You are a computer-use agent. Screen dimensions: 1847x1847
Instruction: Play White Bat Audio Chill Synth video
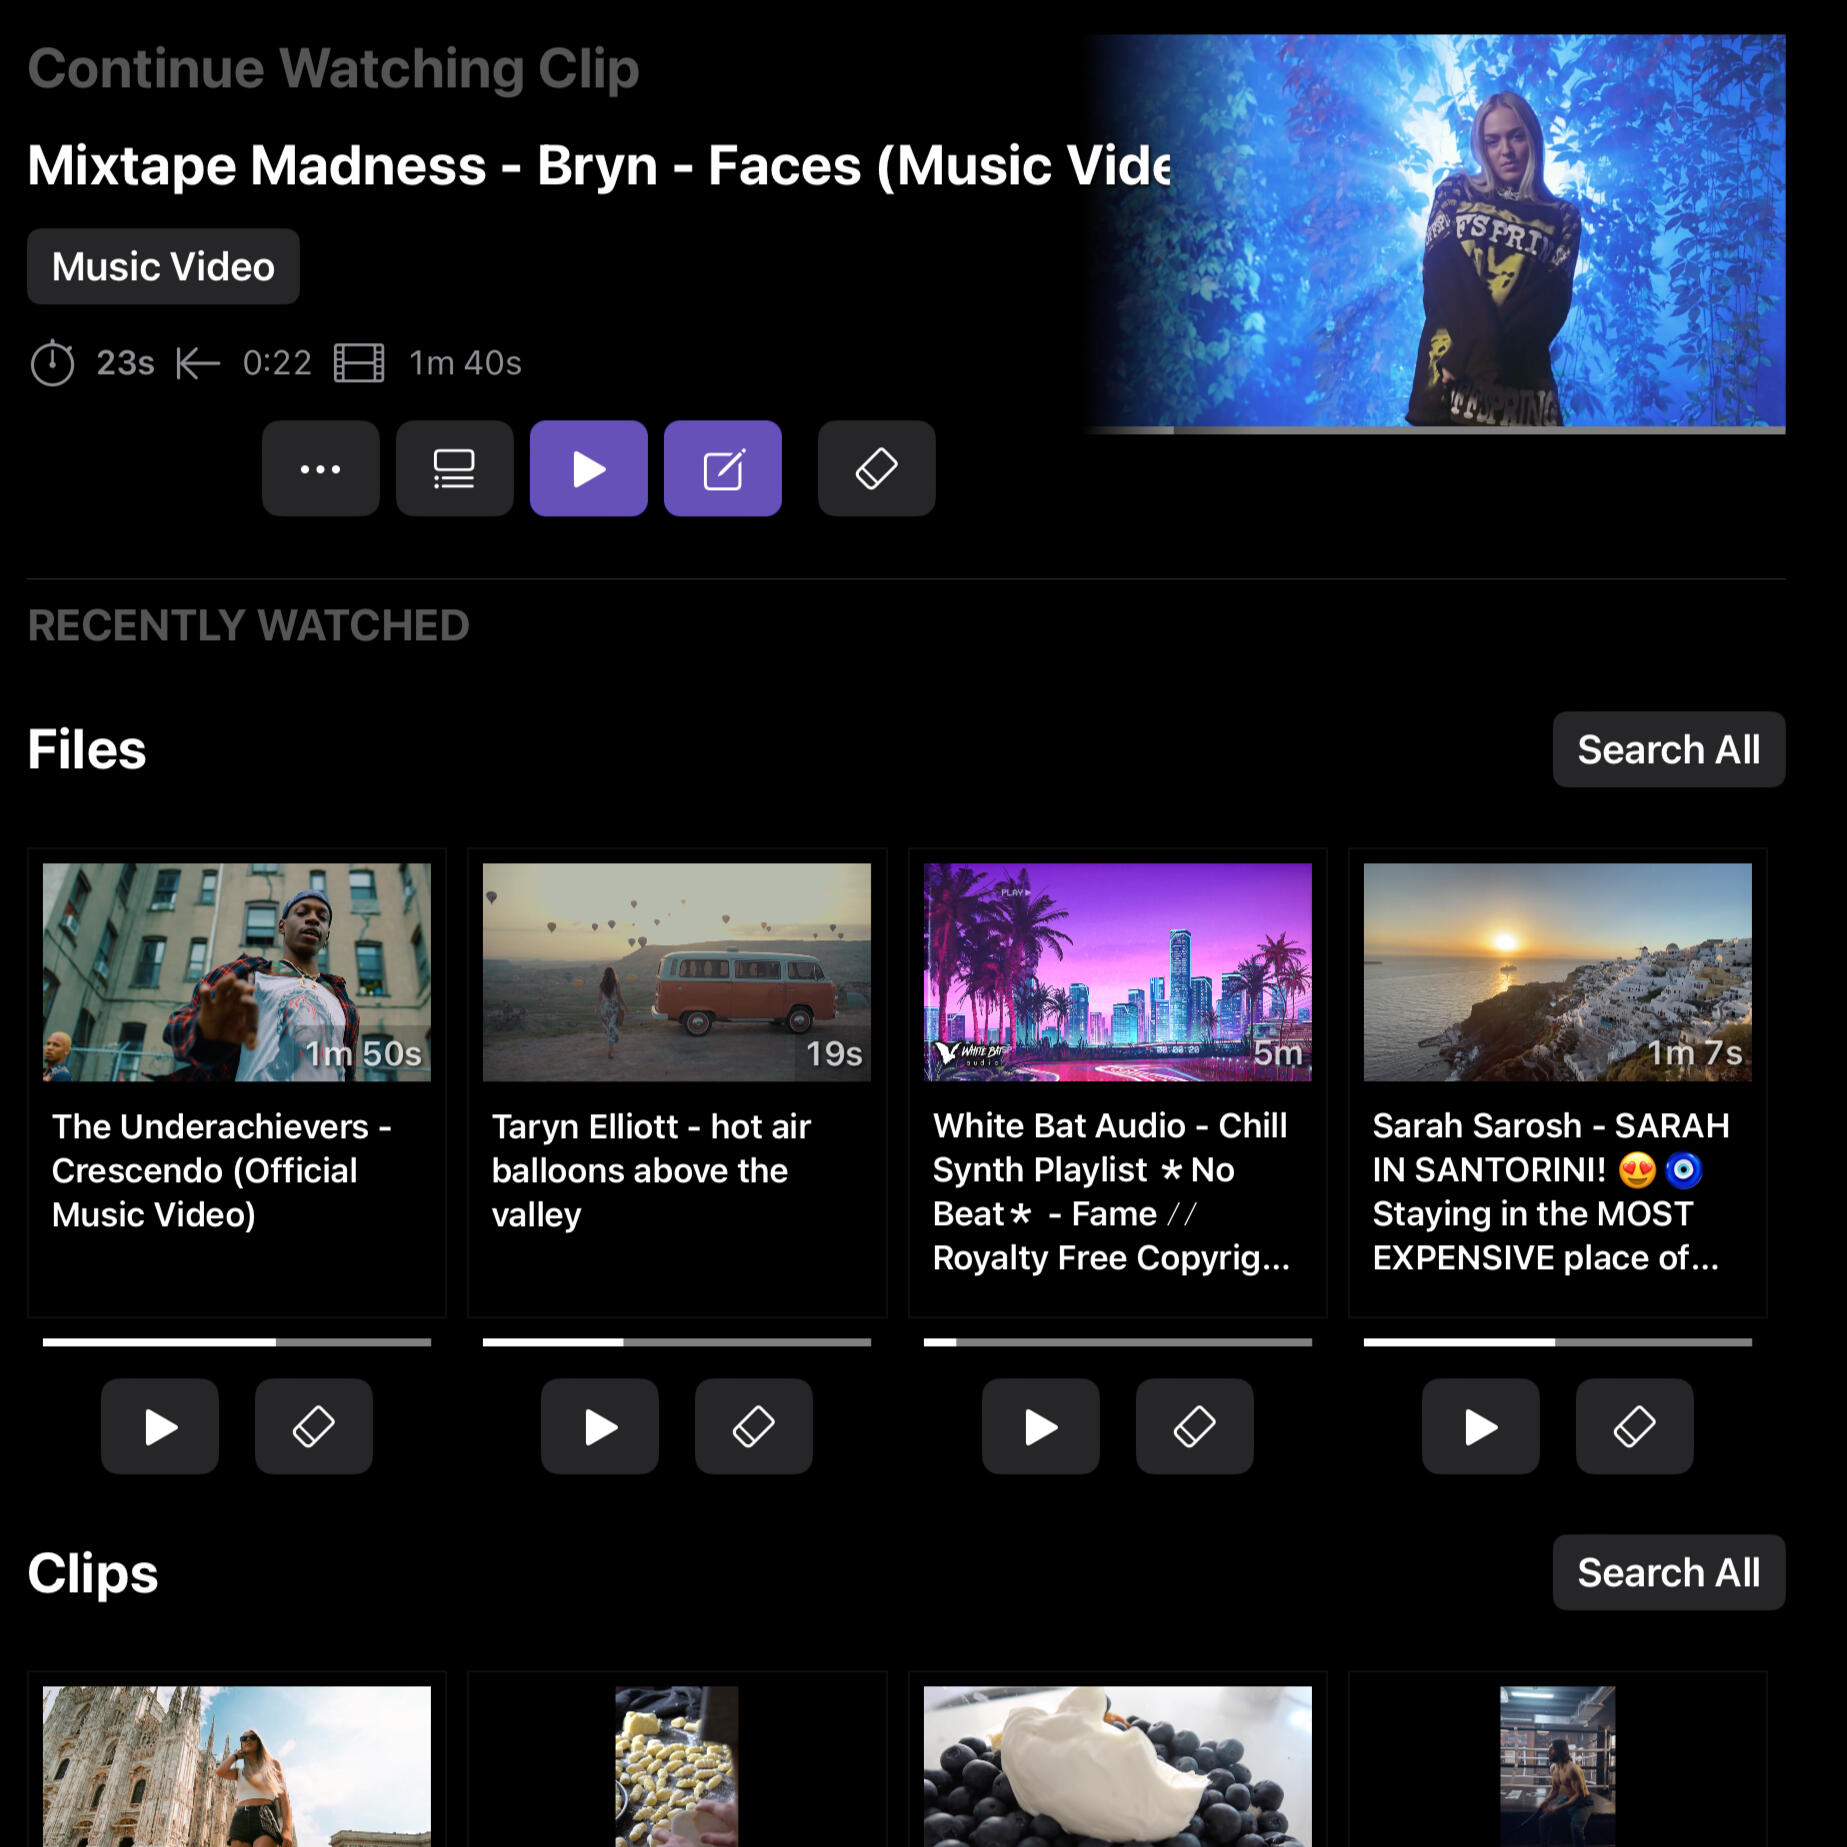click(1040, 1426)
